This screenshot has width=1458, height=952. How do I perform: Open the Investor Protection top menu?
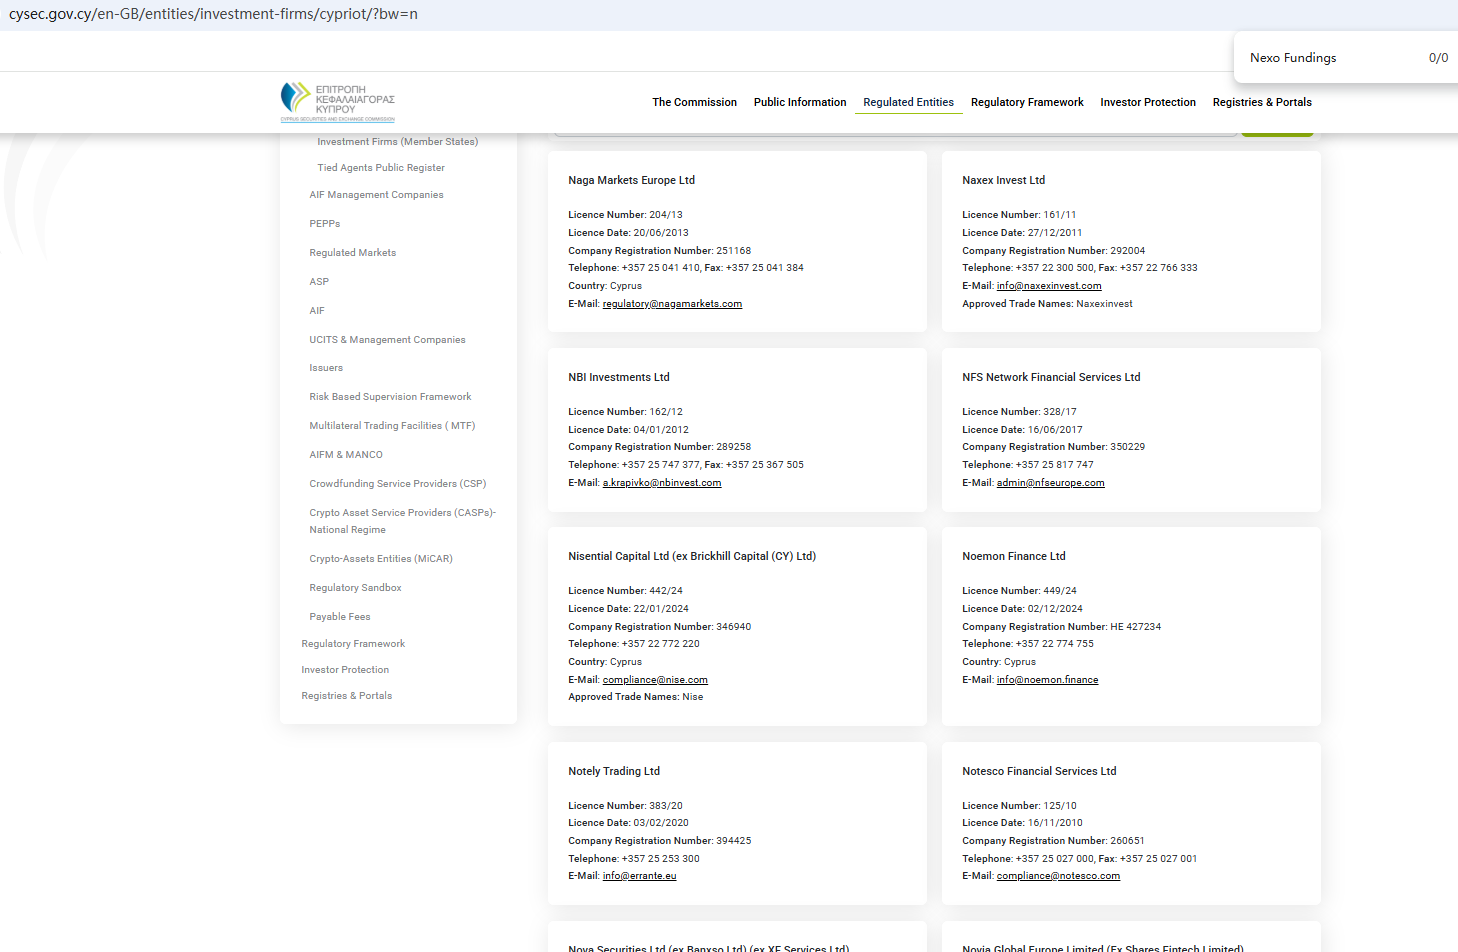coord(1147,102)
